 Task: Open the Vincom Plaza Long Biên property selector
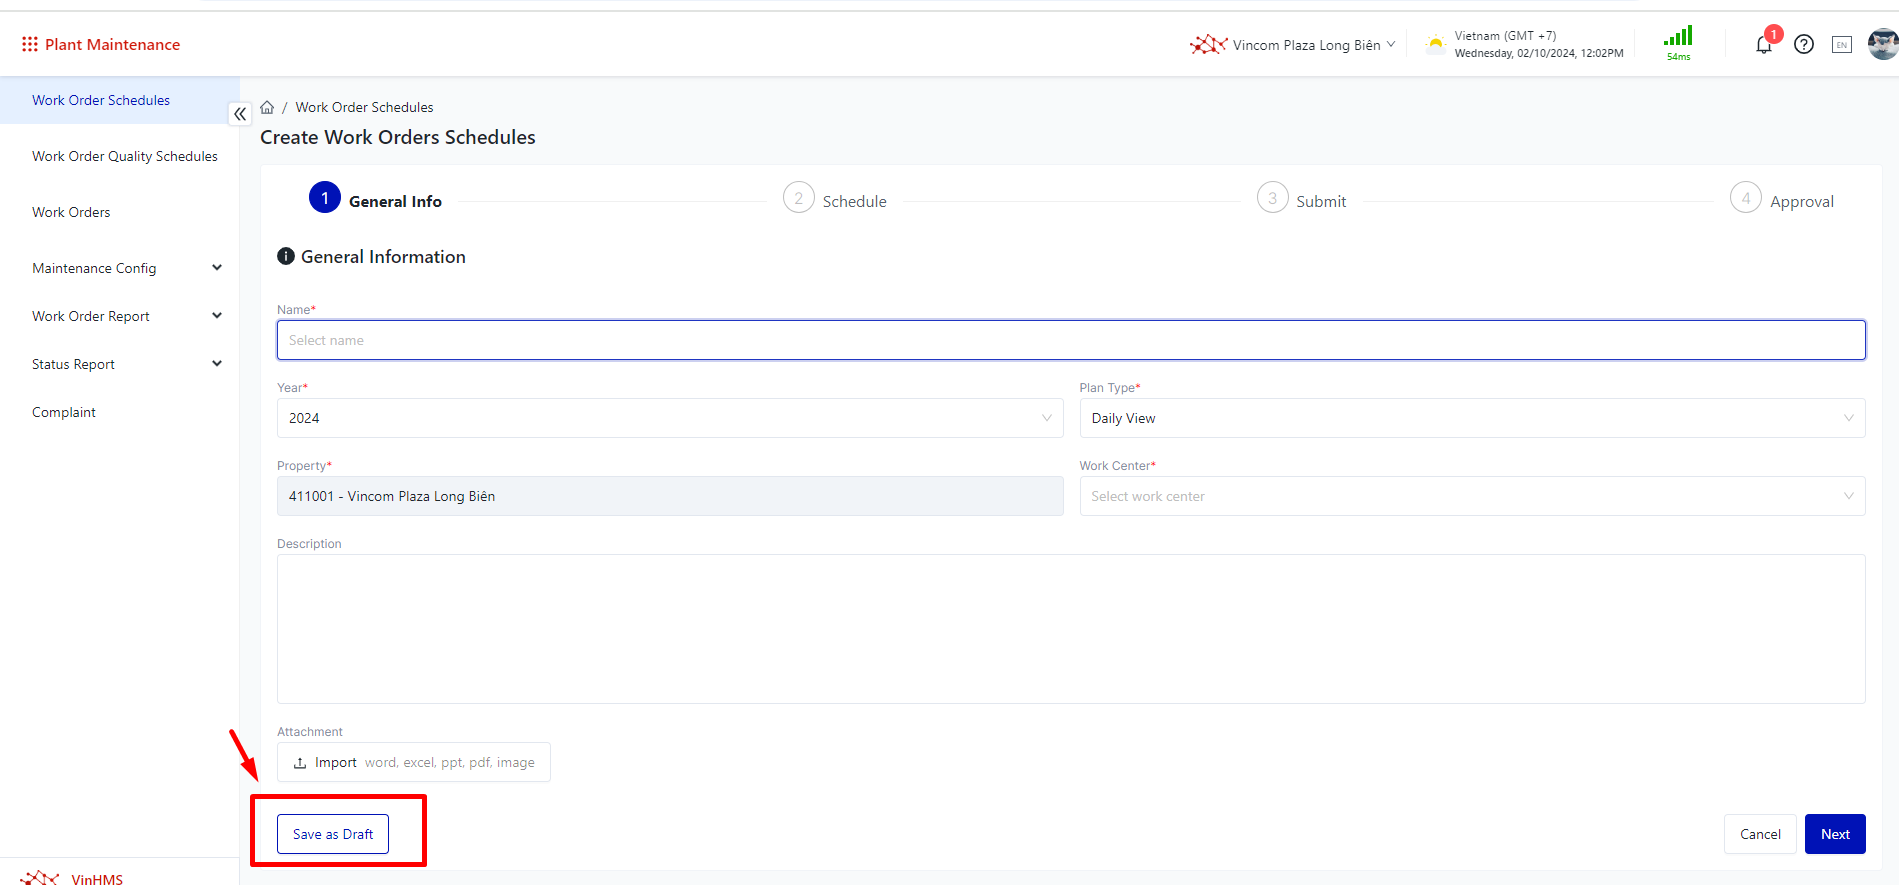[1293, 45]
